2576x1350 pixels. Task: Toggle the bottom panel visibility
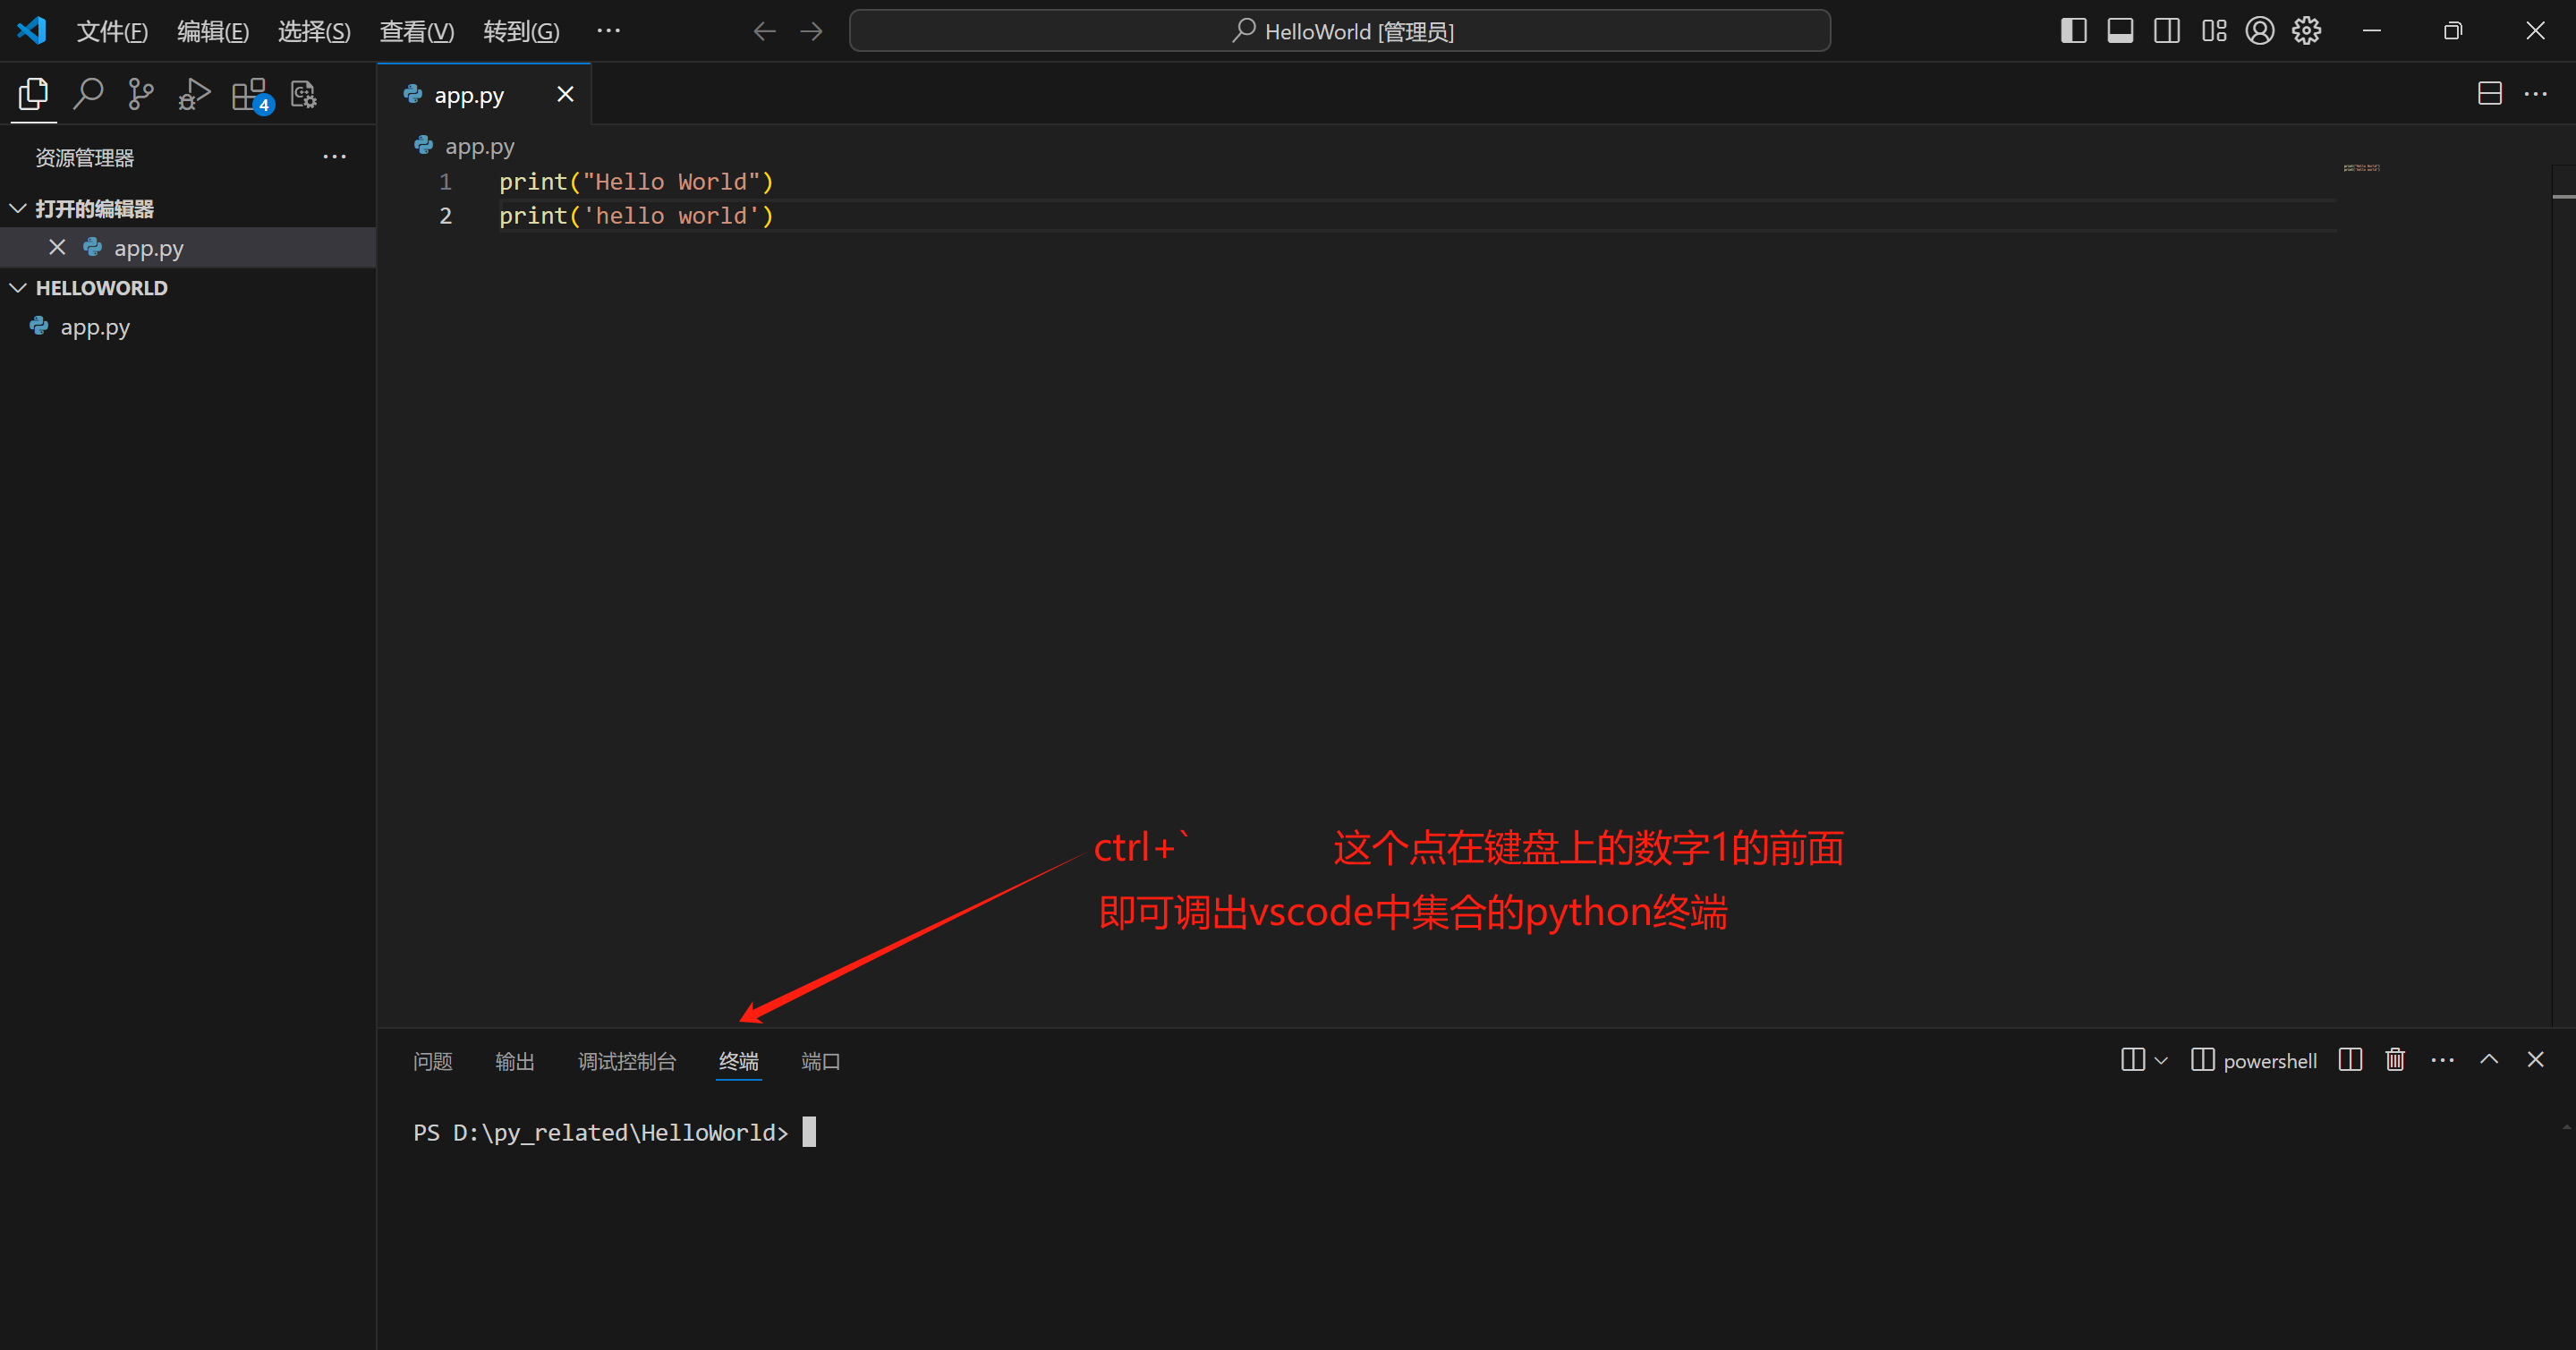pyautogui.click(x=2120, y=31)
